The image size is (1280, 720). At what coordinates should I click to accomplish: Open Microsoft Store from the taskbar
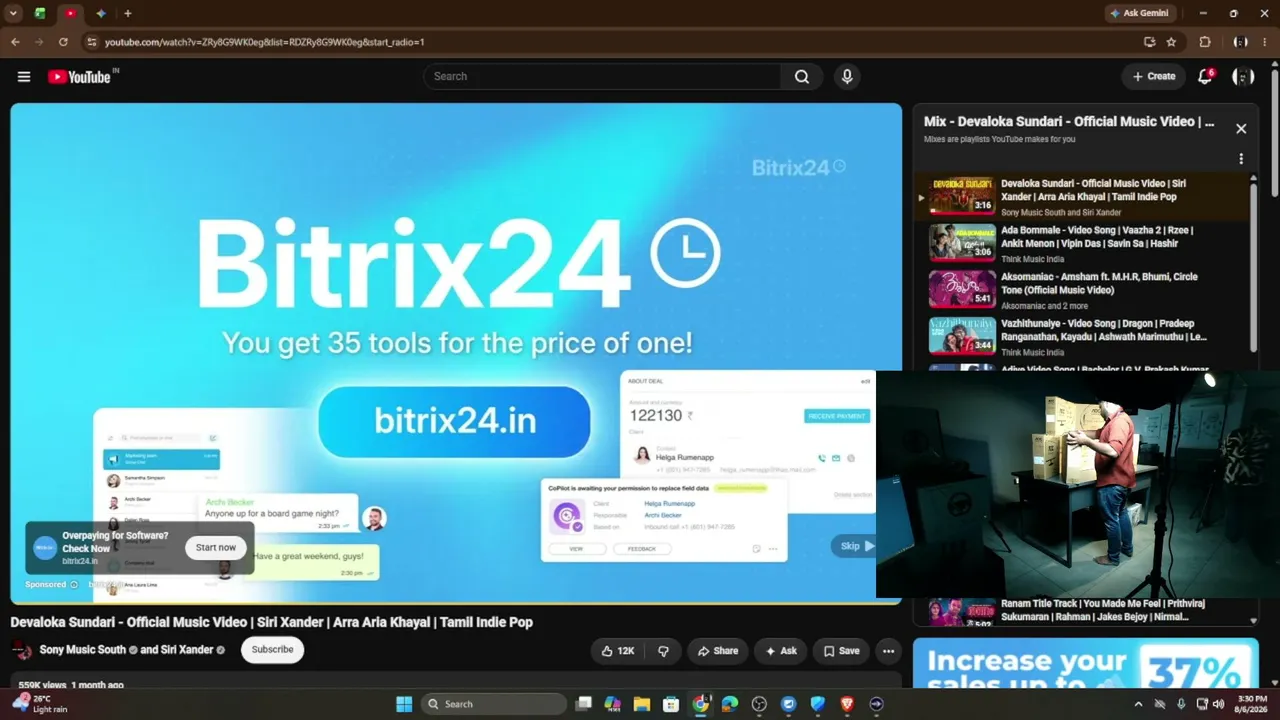click(x=671, y=704)
